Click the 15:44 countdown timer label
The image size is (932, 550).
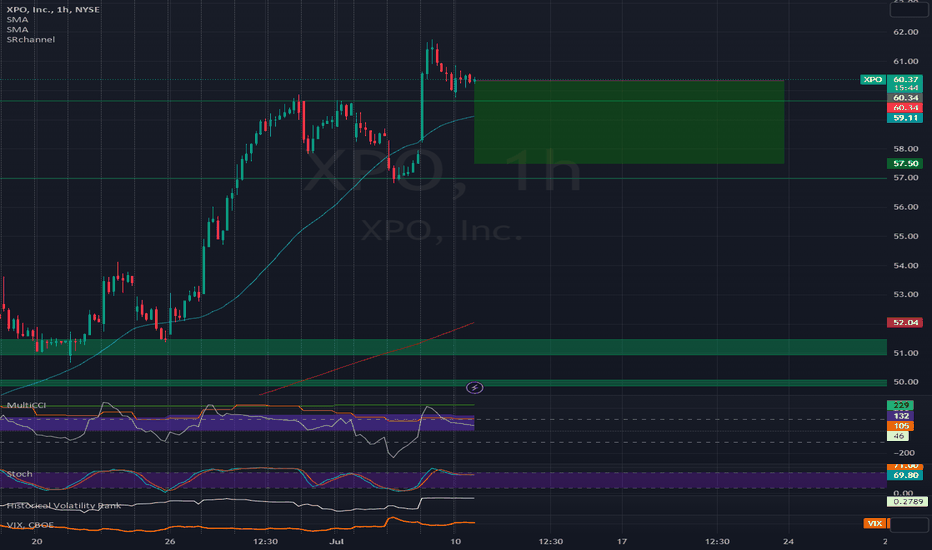click(x=905, y=88)
